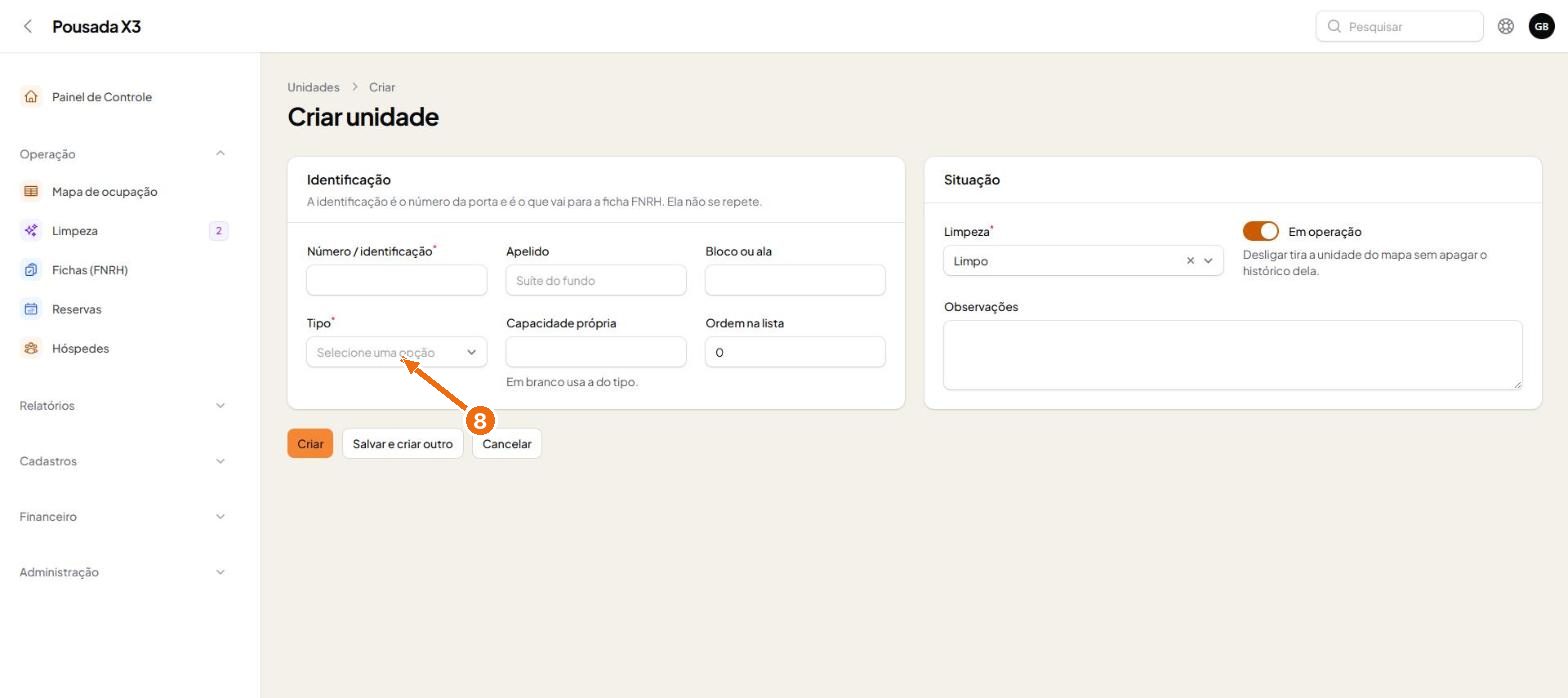Click the Pesquisar search box
Viewport: 1568px width, 698px height.
tap(1399, 26)
